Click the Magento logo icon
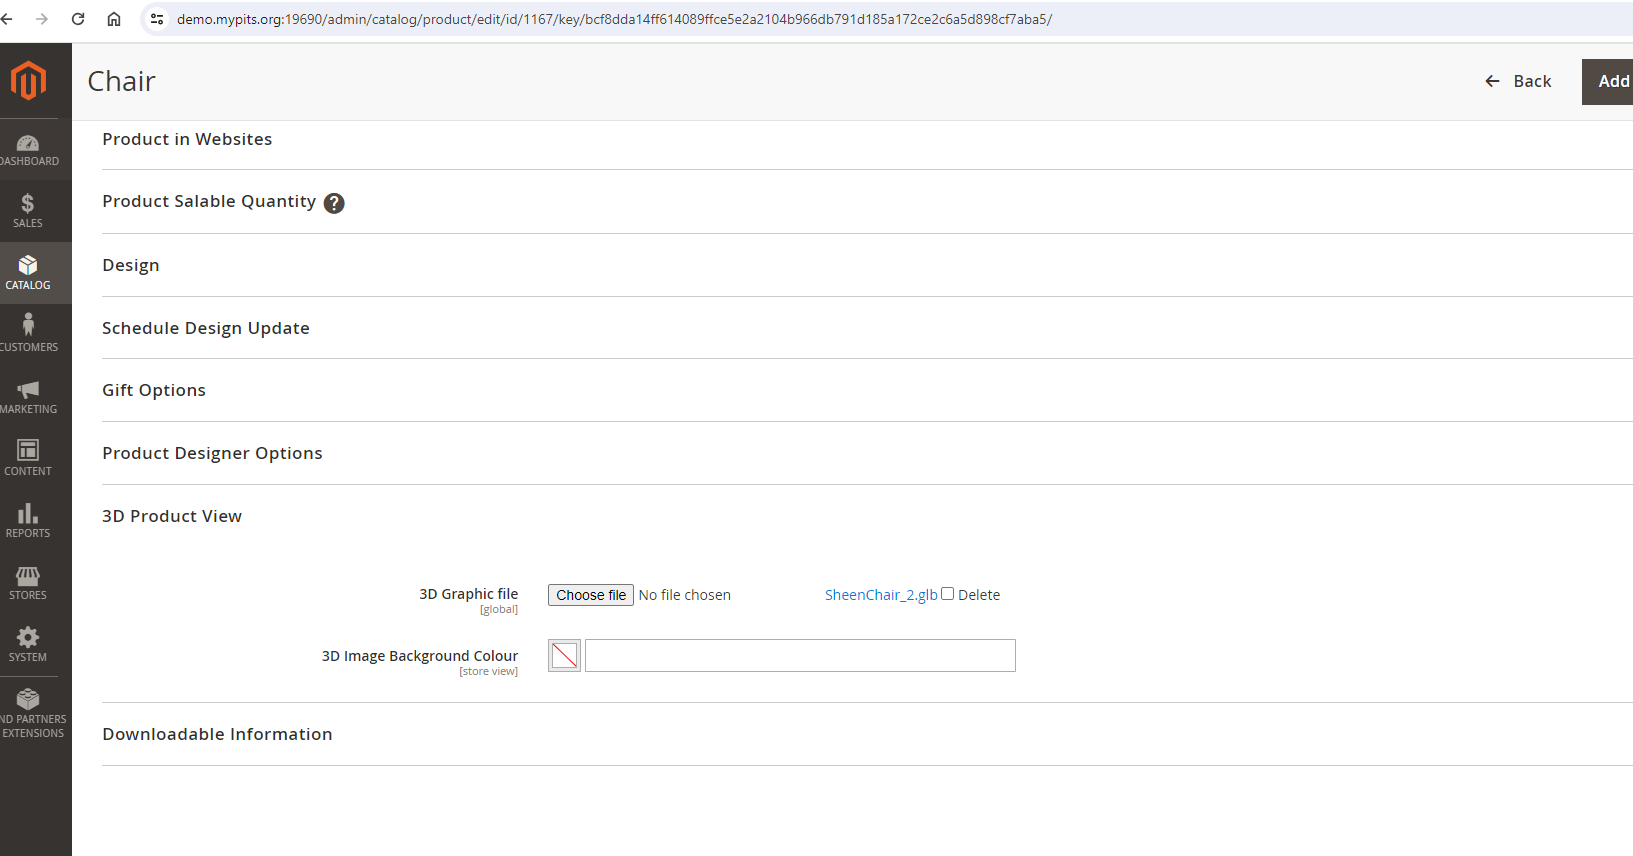The width and height of the screenshot is (1633, 856). [28, 80]
